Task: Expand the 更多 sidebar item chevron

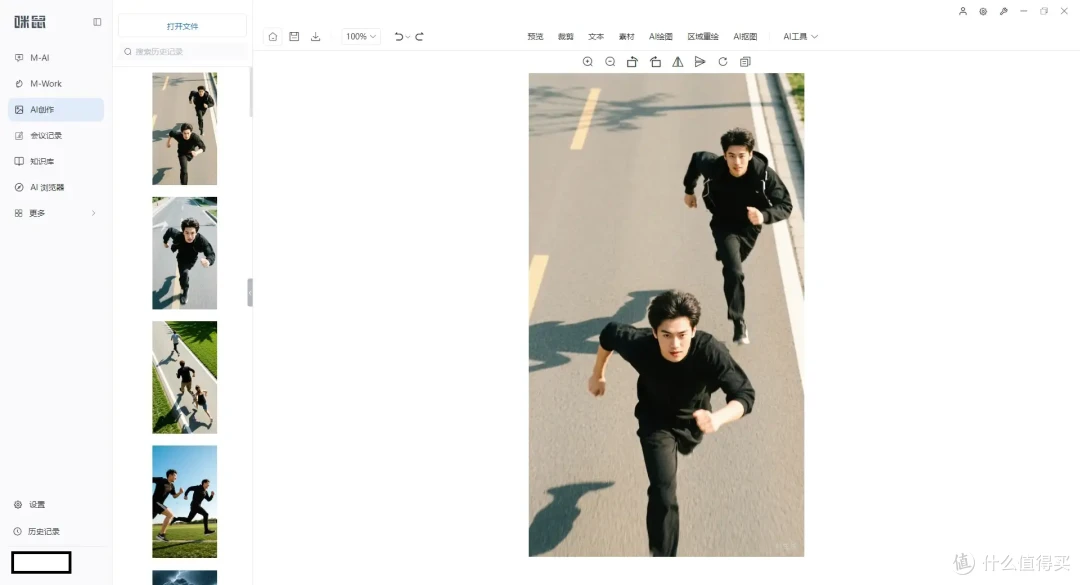Action: coord(94,213)
